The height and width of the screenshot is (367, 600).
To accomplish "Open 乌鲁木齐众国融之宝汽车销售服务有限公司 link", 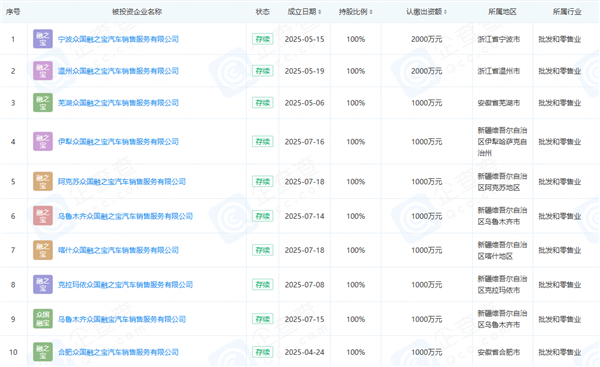I will click(x=125, y=216).
